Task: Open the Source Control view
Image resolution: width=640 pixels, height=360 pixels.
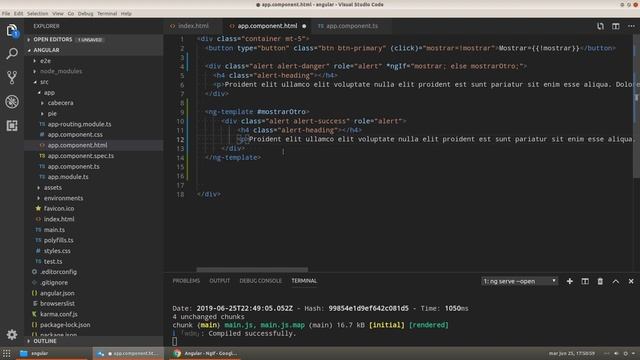Action: coord(12,78)
